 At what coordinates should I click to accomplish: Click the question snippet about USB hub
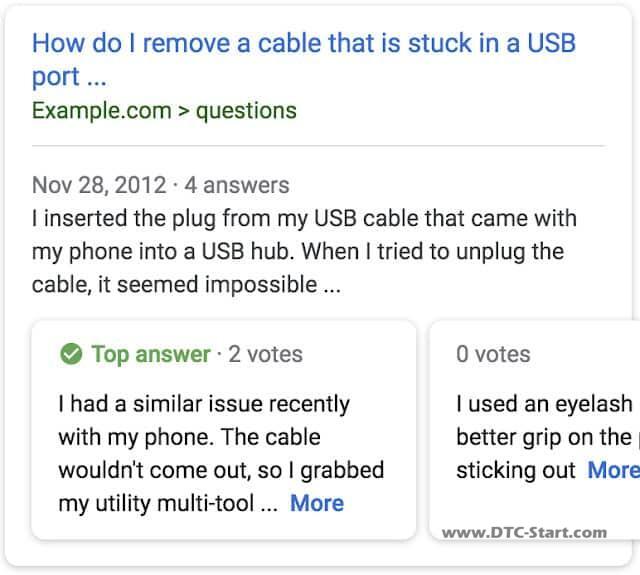point(304,251)
